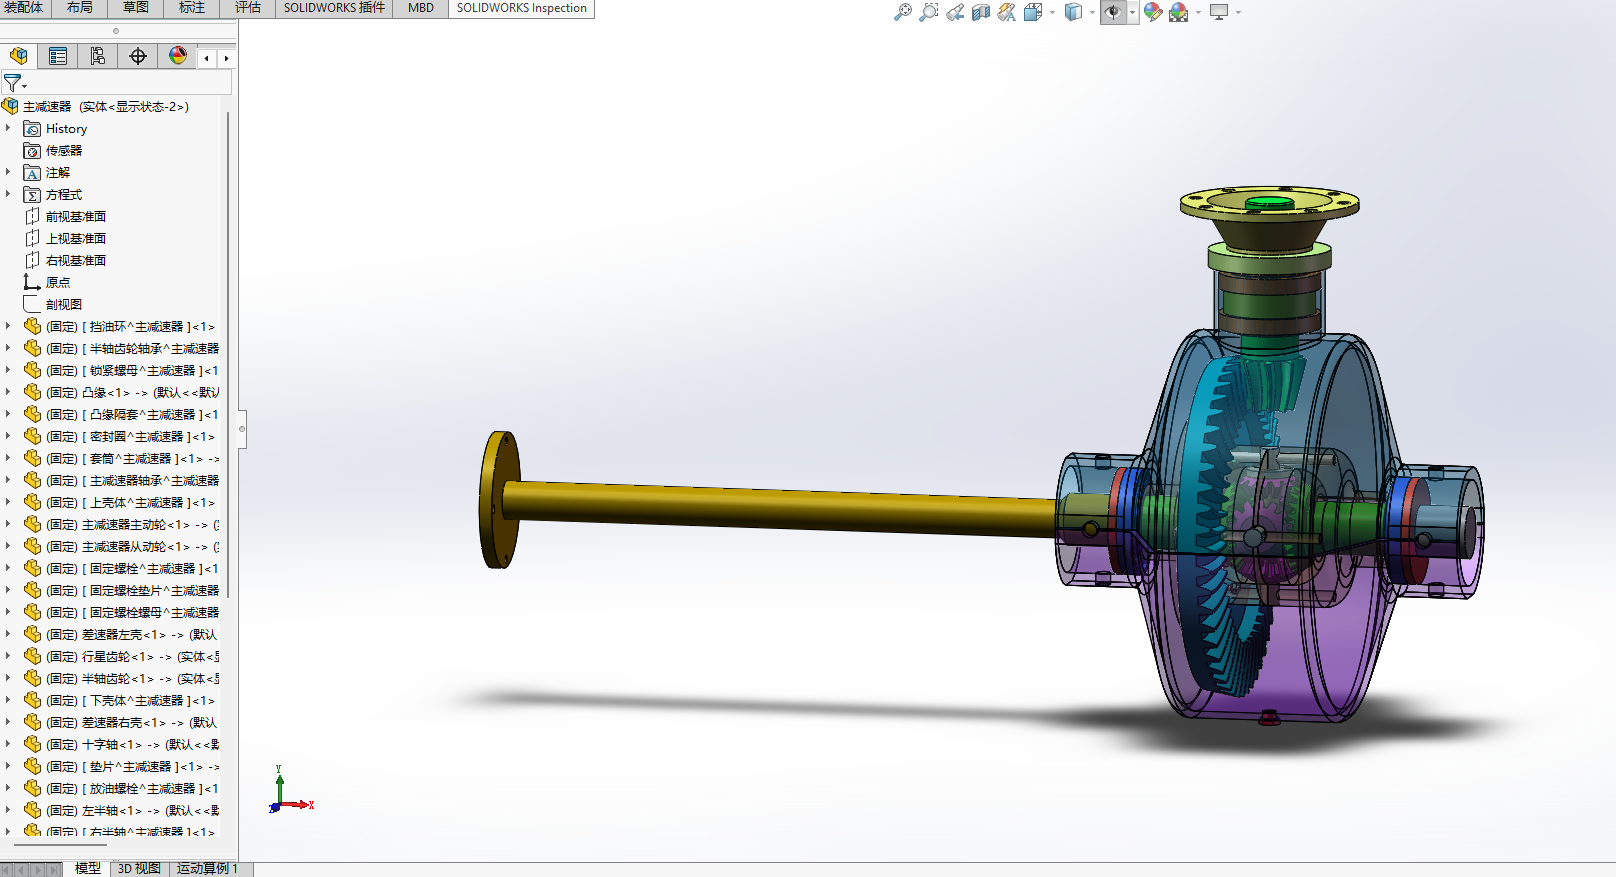Toggle the Hide/Show Items eye button
The height and width of the screenshot is (877, 1616).
1112,12
